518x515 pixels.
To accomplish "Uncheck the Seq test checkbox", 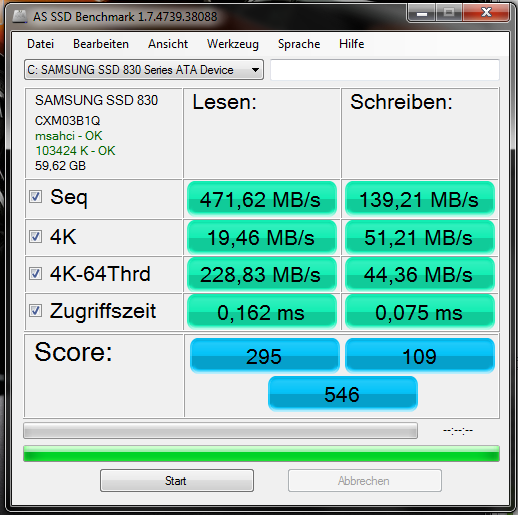I will (x=35, y=196).
